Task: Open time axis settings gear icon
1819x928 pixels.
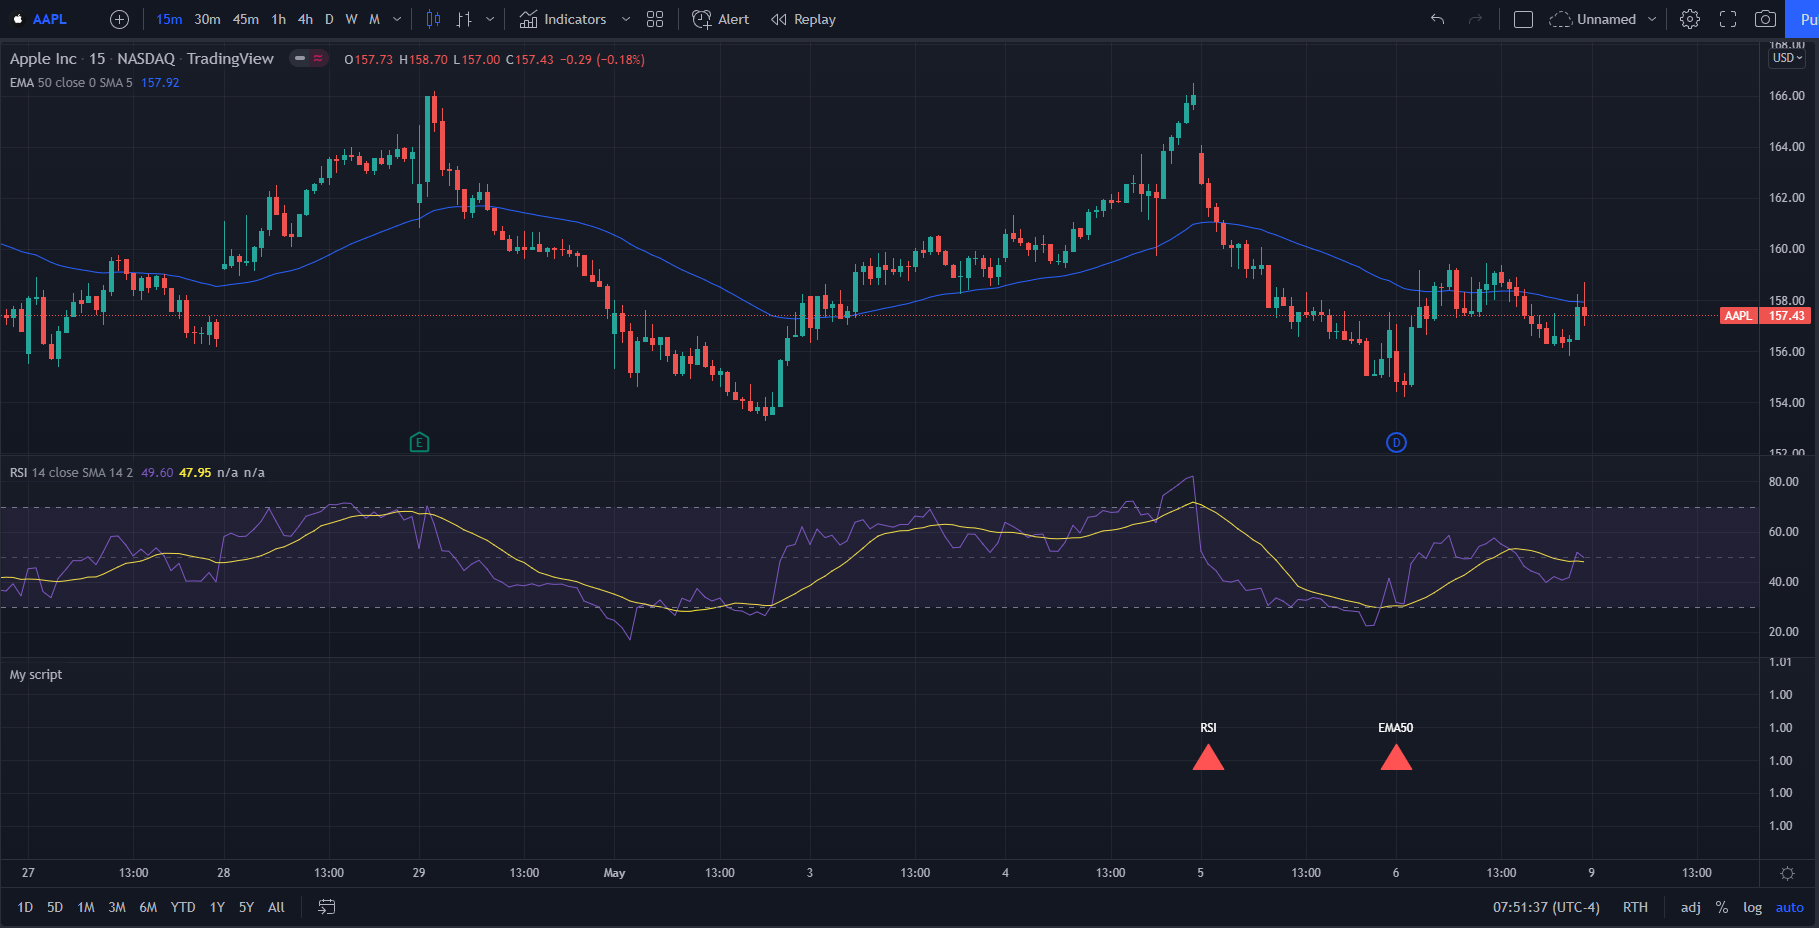Action: tap(1788, 873)
